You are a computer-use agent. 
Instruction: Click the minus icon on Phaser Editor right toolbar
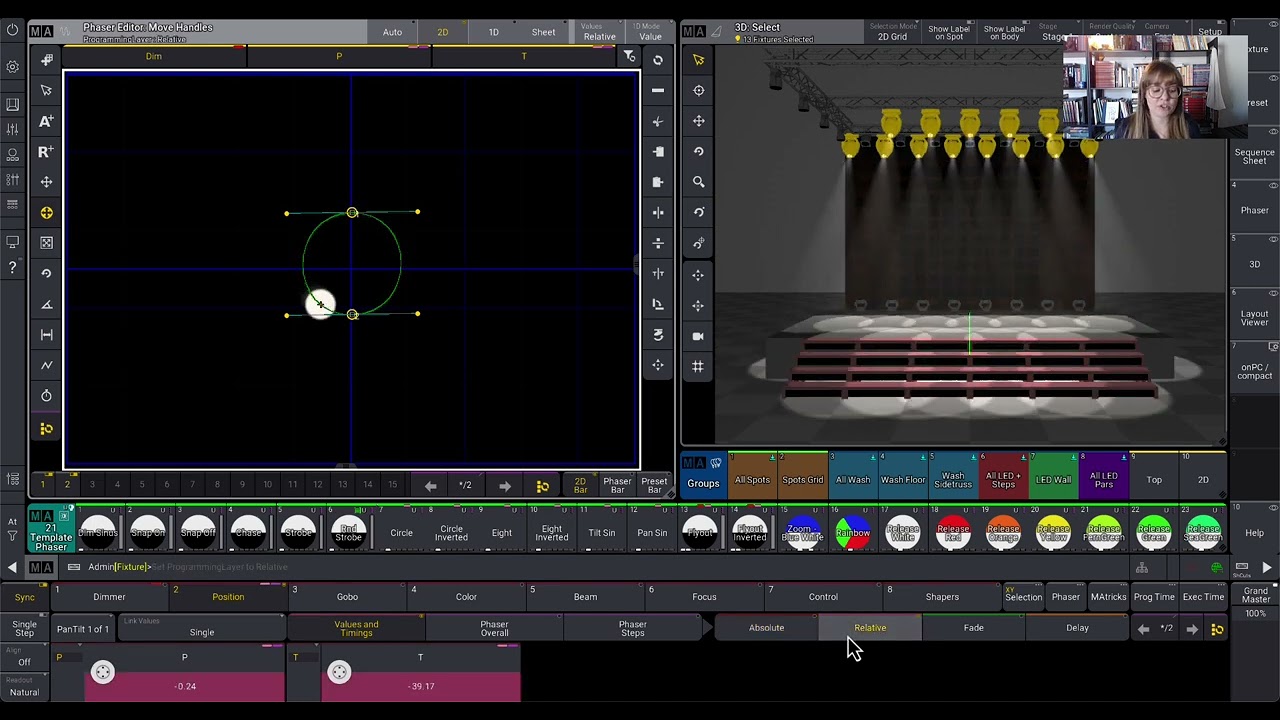point(658,90)
